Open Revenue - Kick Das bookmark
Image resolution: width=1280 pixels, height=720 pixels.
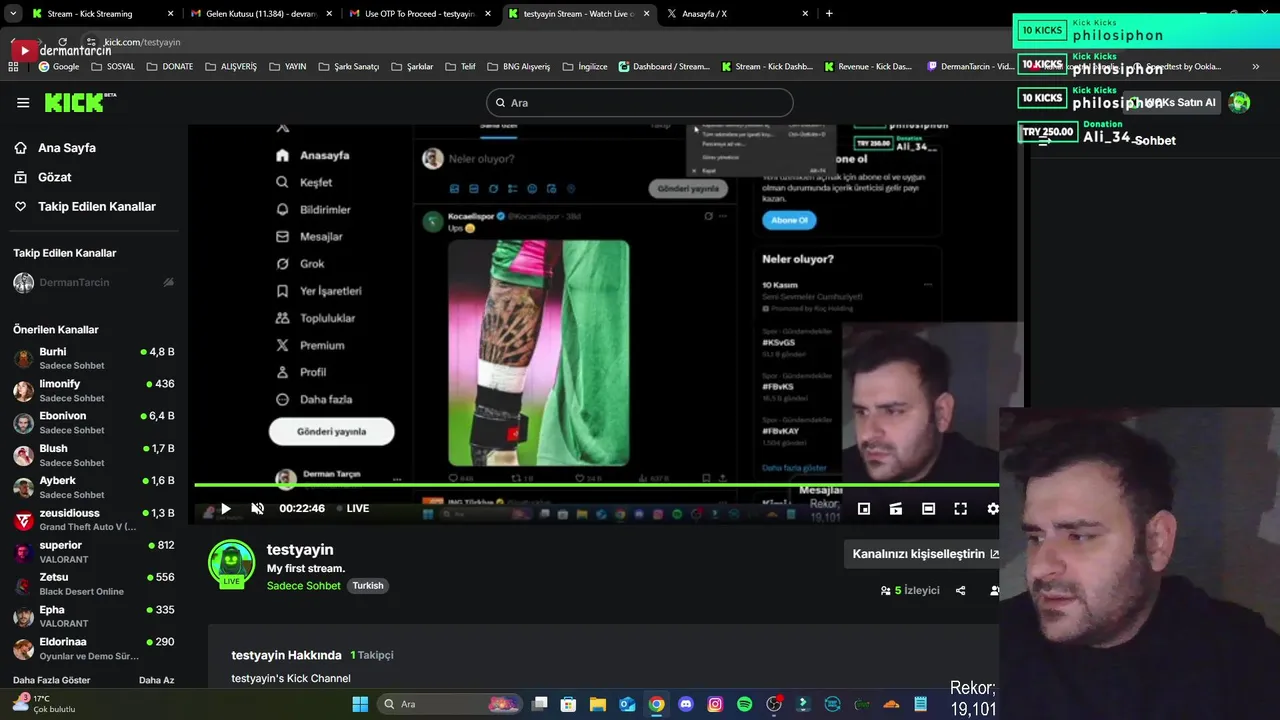tap(869, 67)
